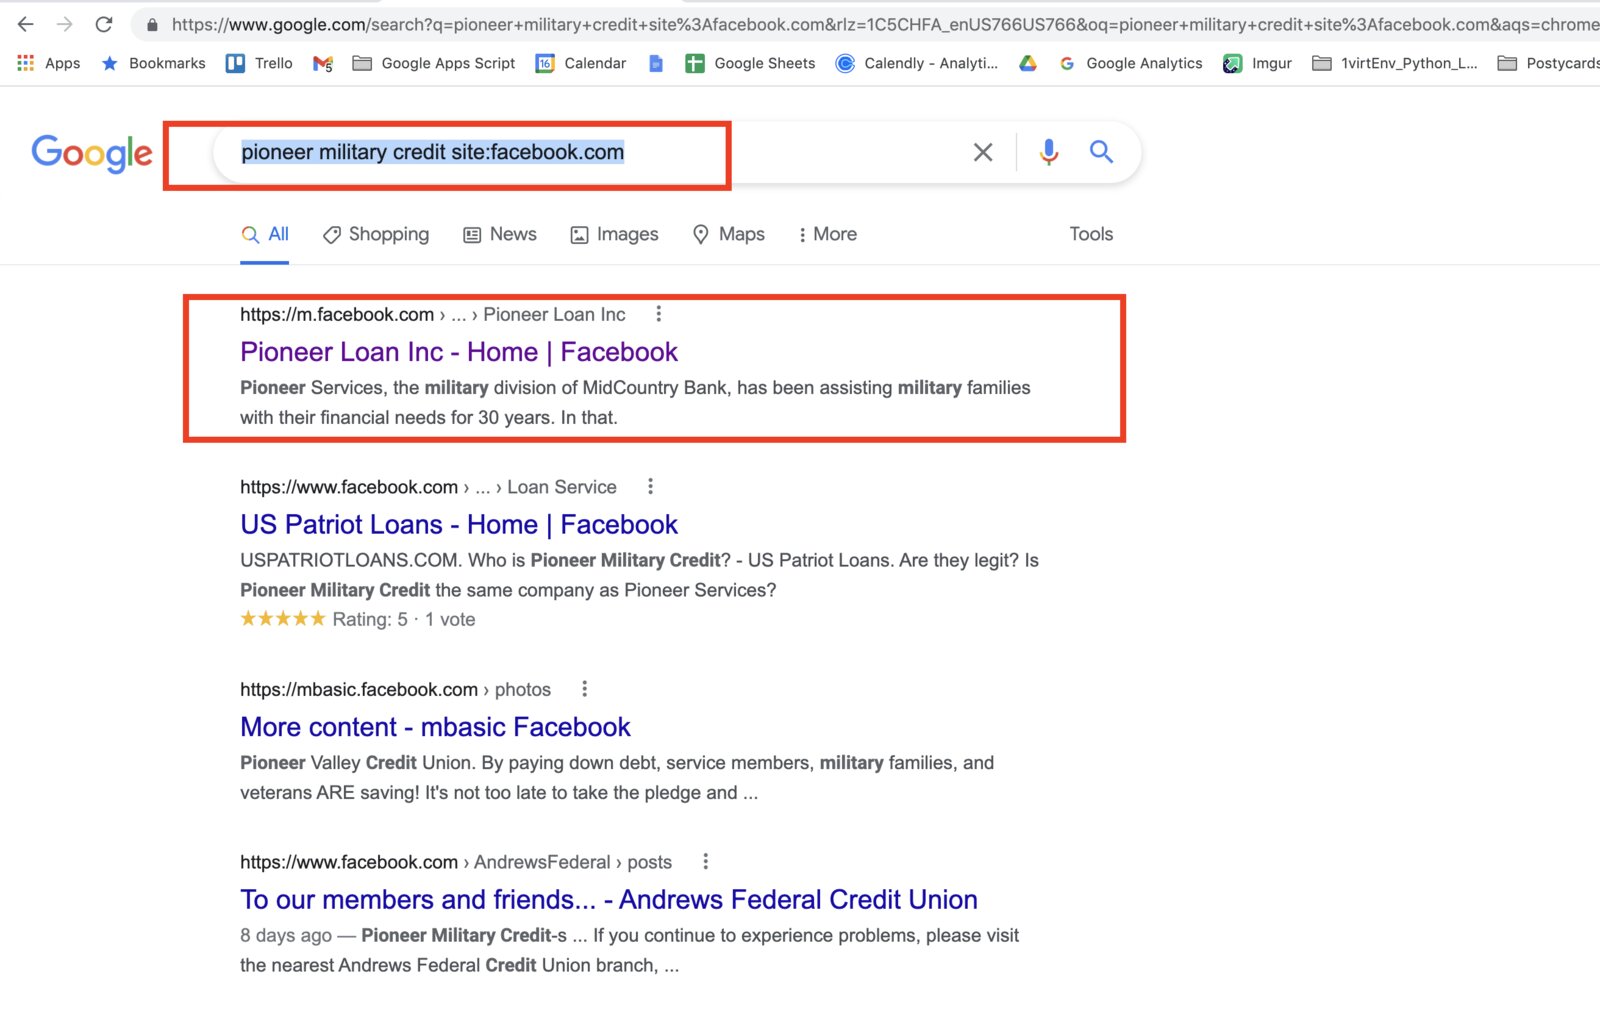This screenshot has height=1010, width=1600.
Task: Open the 1virtEnv_Python folder bookmark
Action: pos(1395,63)
